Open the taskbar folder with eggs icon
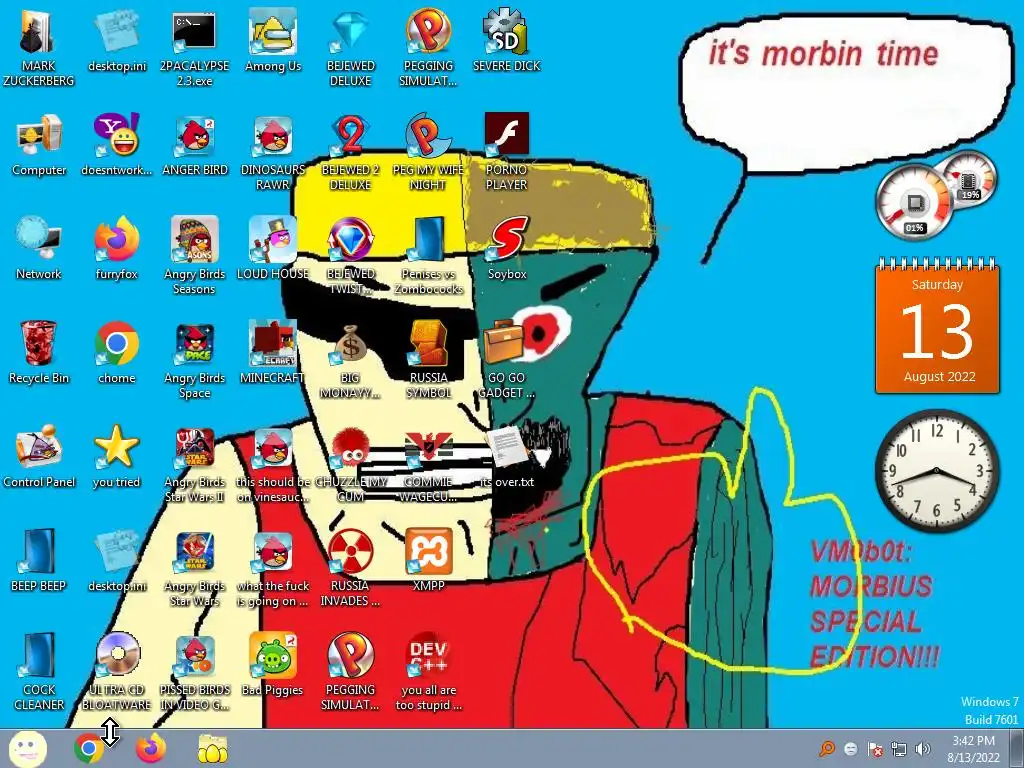Image resolution: width=1024 pixels, height=768 pixels. (213, 748)
